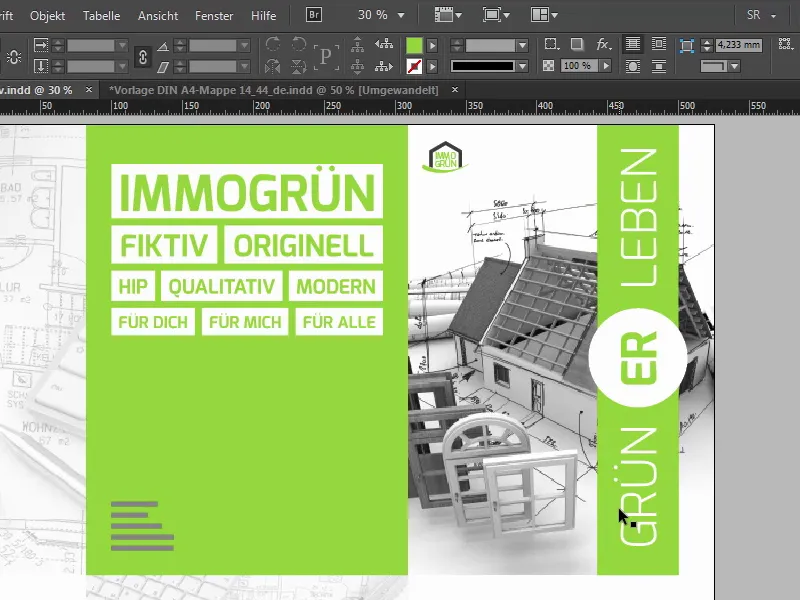The width and height of the screenshot is (800, 600).
Task: Expand the rotation angle dropdown
Action: click(244, 45)
